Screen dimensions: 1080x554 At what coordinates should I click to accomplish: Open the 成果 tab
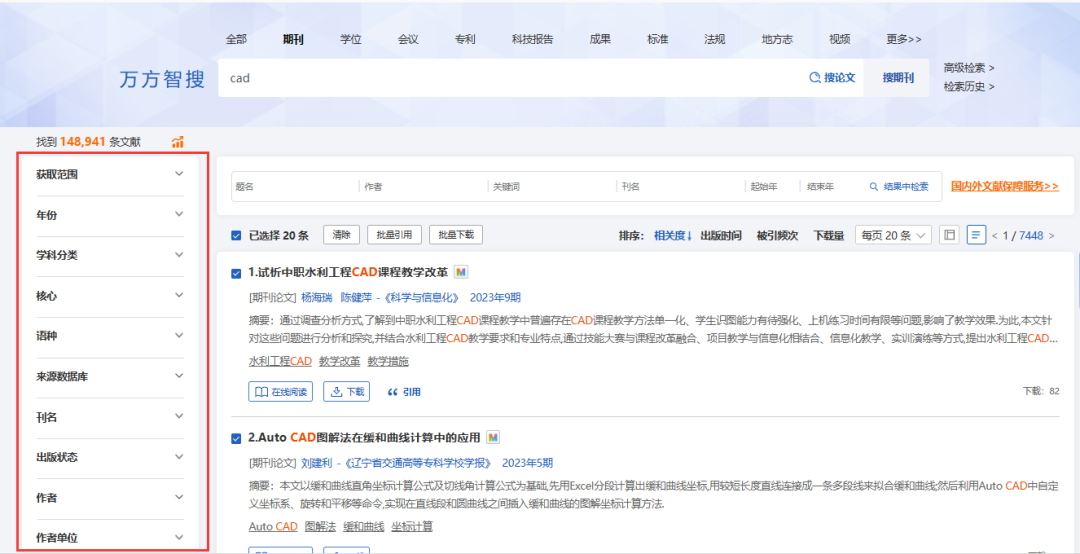(600, 39)
